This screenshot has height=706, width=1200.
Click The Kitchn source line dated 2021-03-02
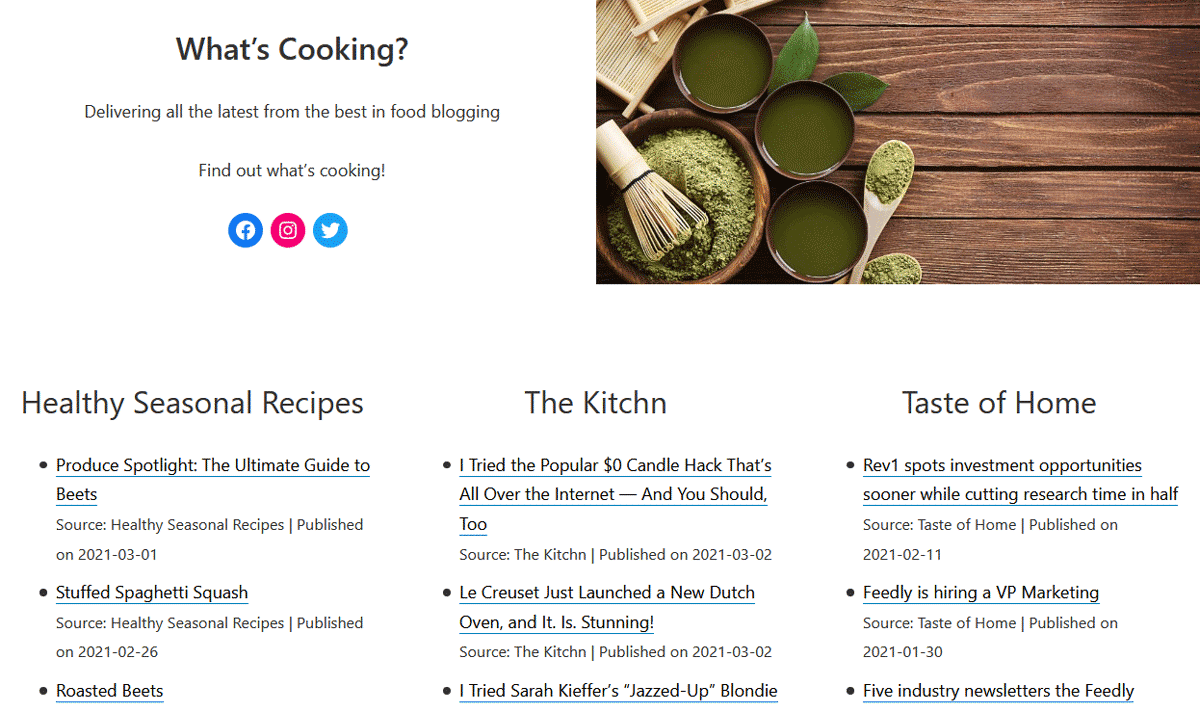(x=615, y=554)
